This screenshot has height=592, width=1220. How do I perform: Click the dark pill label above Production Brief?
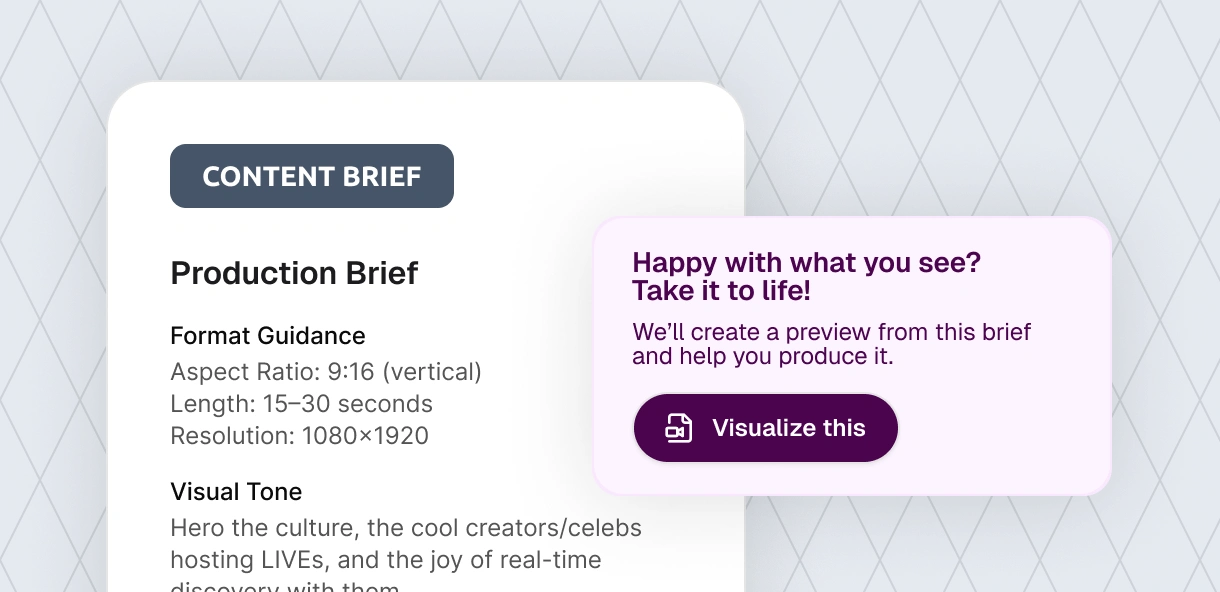311,175
